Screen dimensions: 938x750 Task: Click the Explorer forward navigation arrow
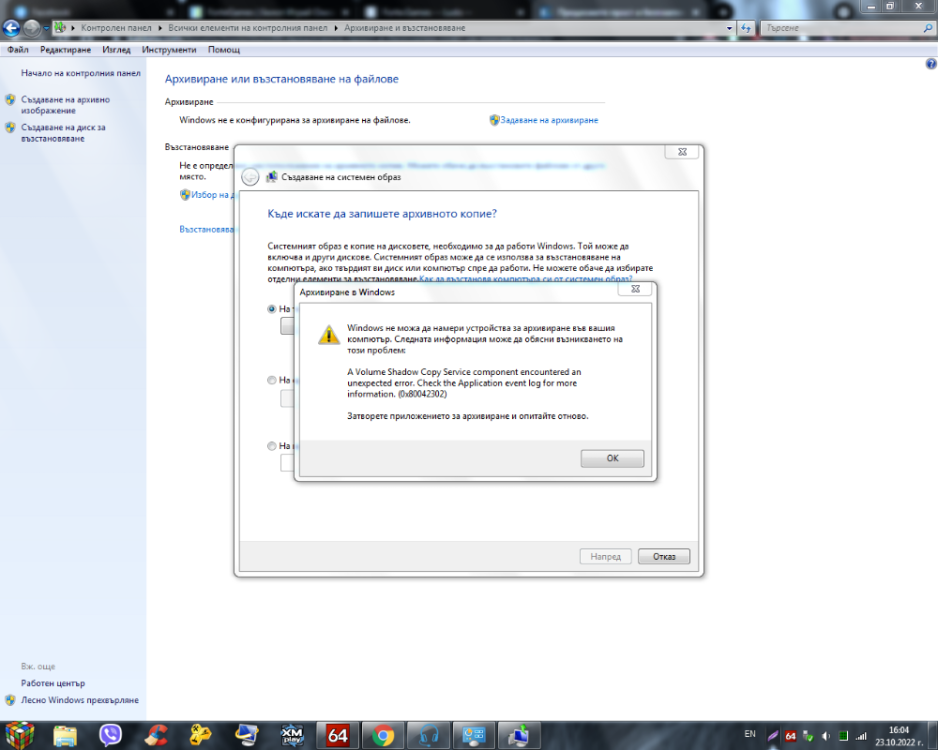[x=32, y=28]
